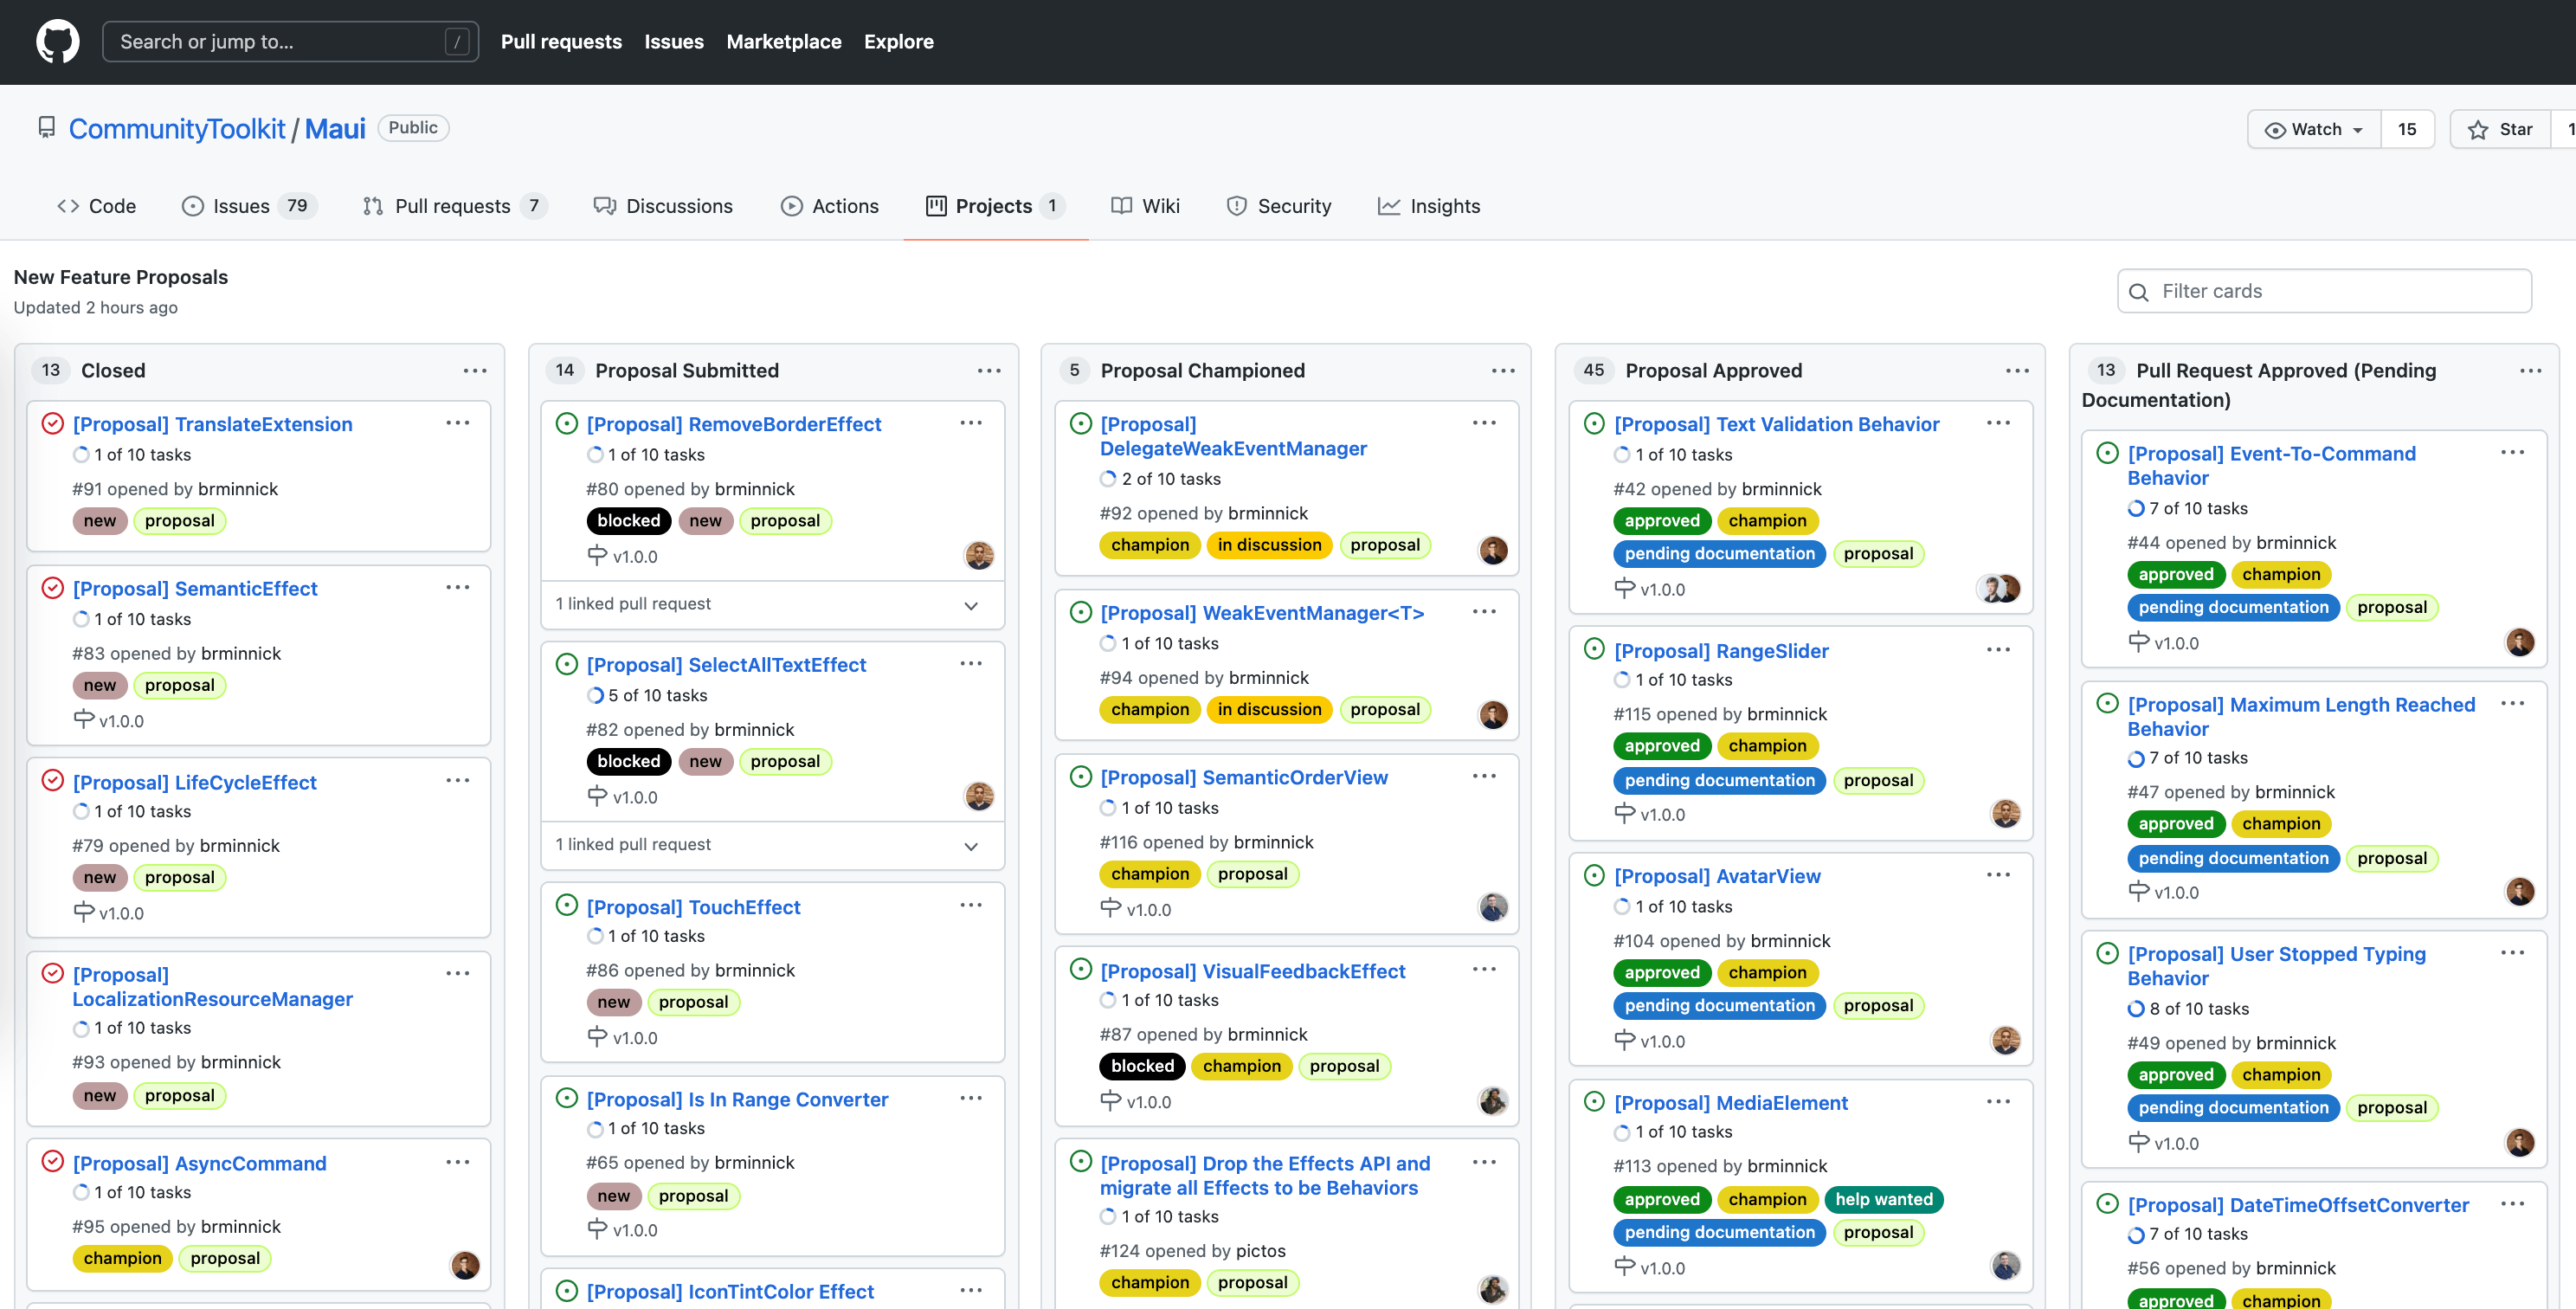Click the open issue icon on RangeSlider card
The image size is (2576, 1309).
click(1594, 648)
